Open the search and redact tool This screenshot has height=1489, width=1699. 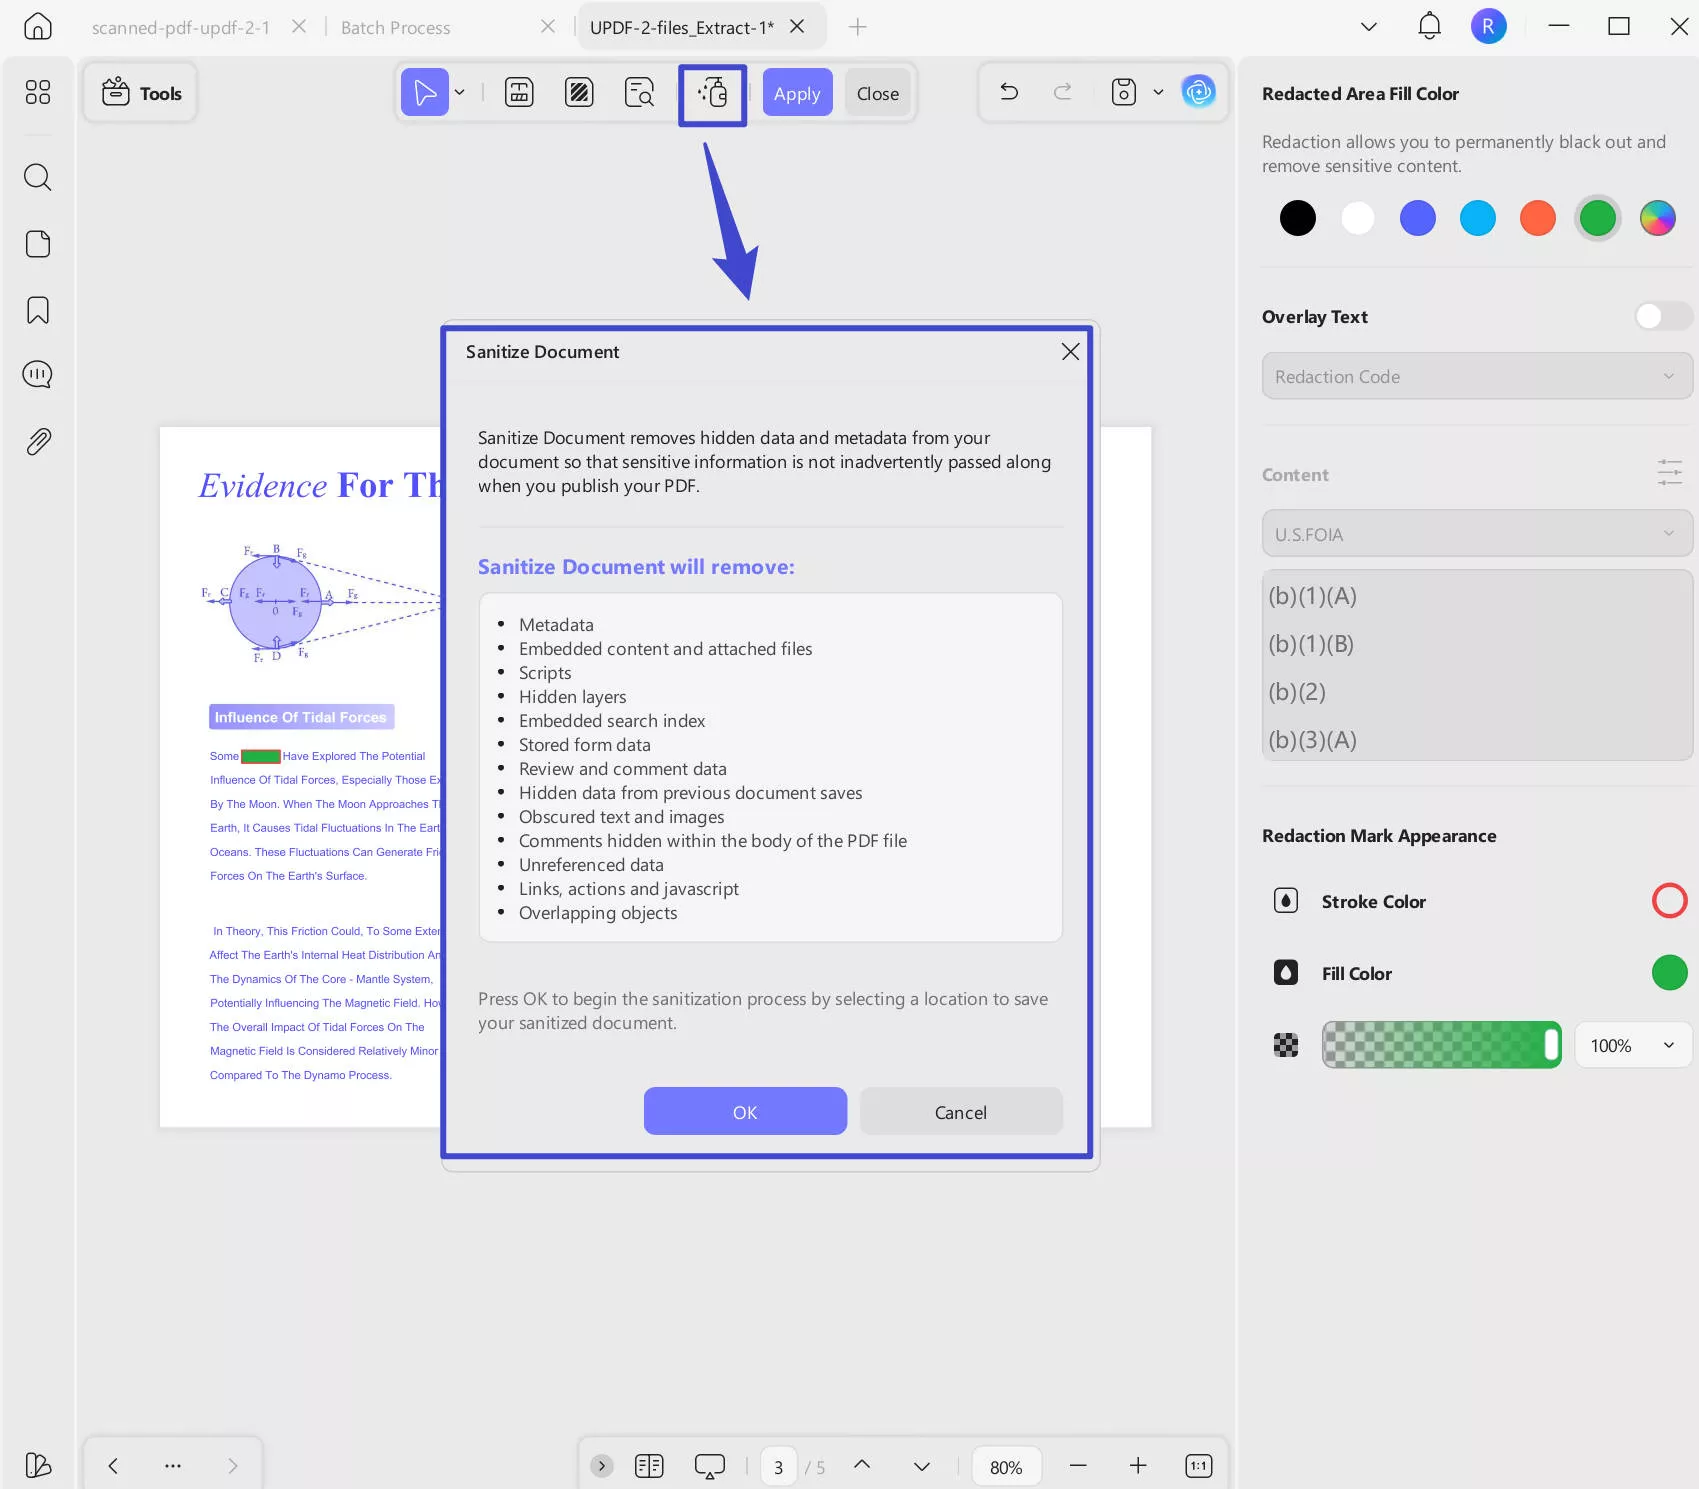pyautogui.click(x=639, y=93)
